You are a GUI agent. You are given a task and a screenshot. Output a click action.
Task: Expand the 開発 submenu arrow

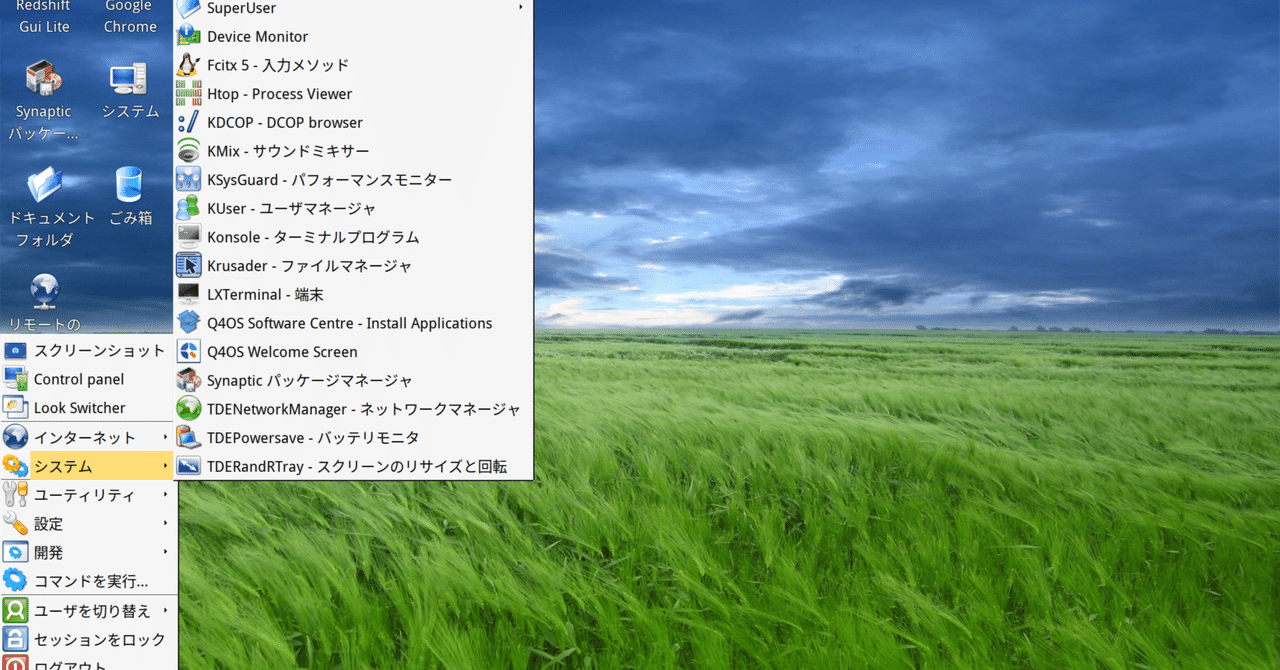(x=165, y=552)
